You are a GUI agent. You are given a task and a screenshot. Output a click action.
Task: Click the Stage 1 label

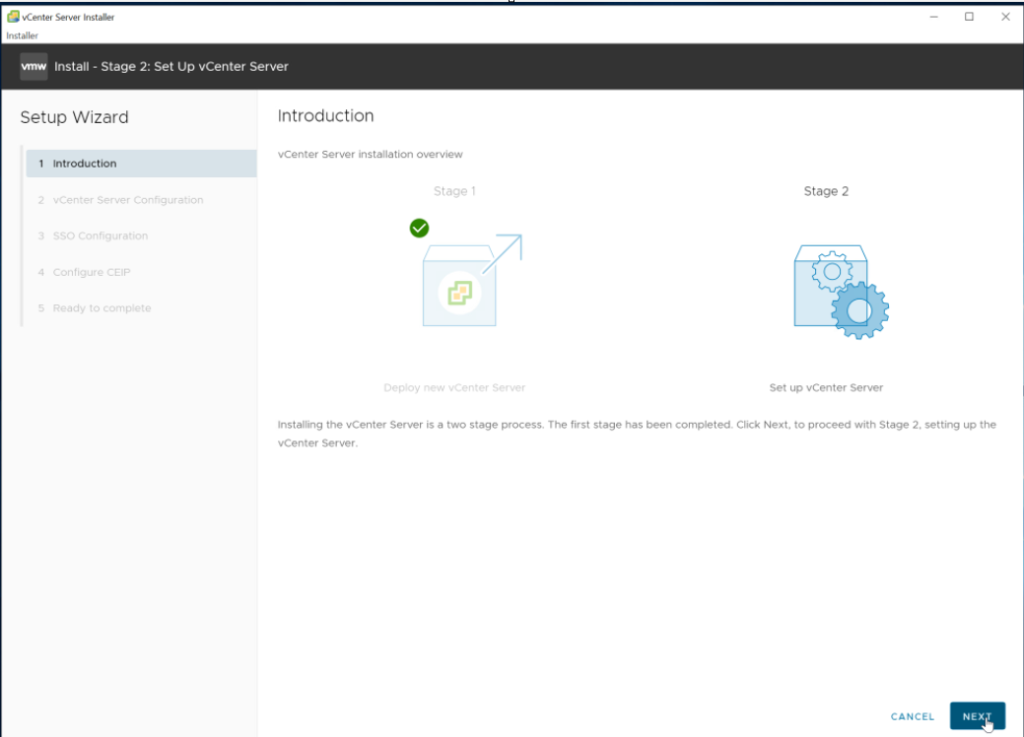pos(455,191)
